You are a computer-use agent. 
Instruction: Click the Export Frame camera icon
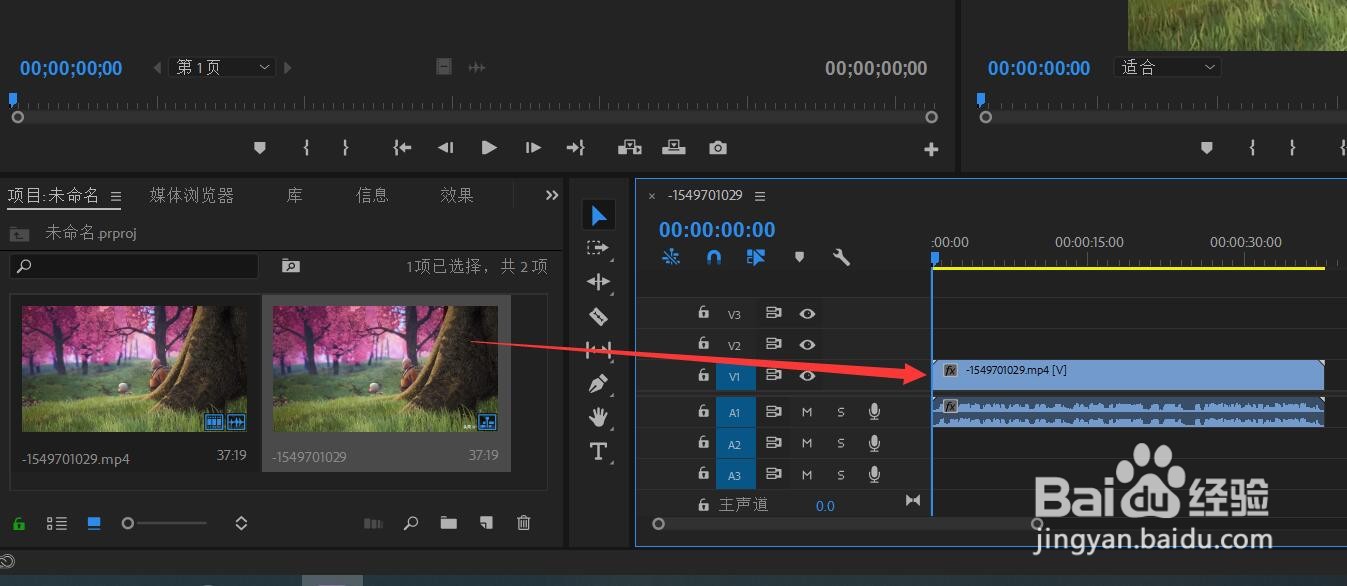[718, 148]
